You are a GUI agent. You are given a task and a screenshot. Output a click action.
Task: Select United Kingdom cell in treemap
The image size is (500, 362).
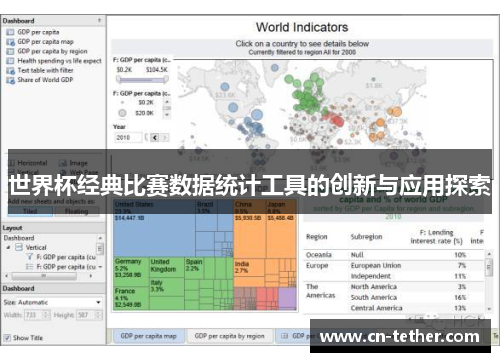click(167, 267)
